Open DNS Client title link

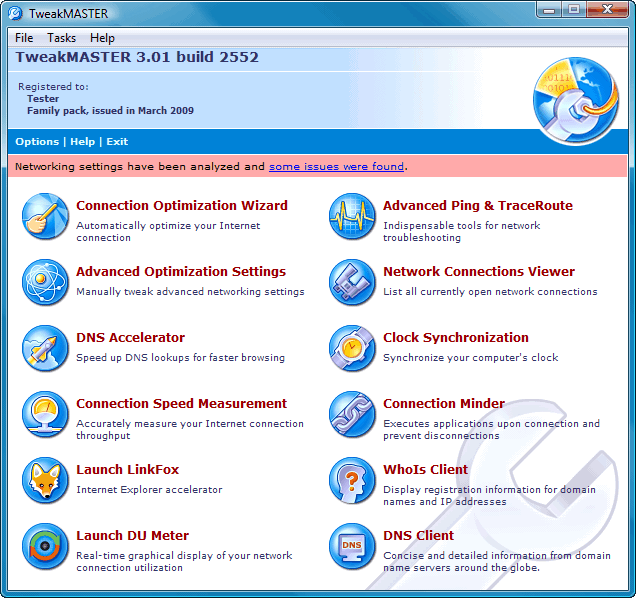point(418,536)
